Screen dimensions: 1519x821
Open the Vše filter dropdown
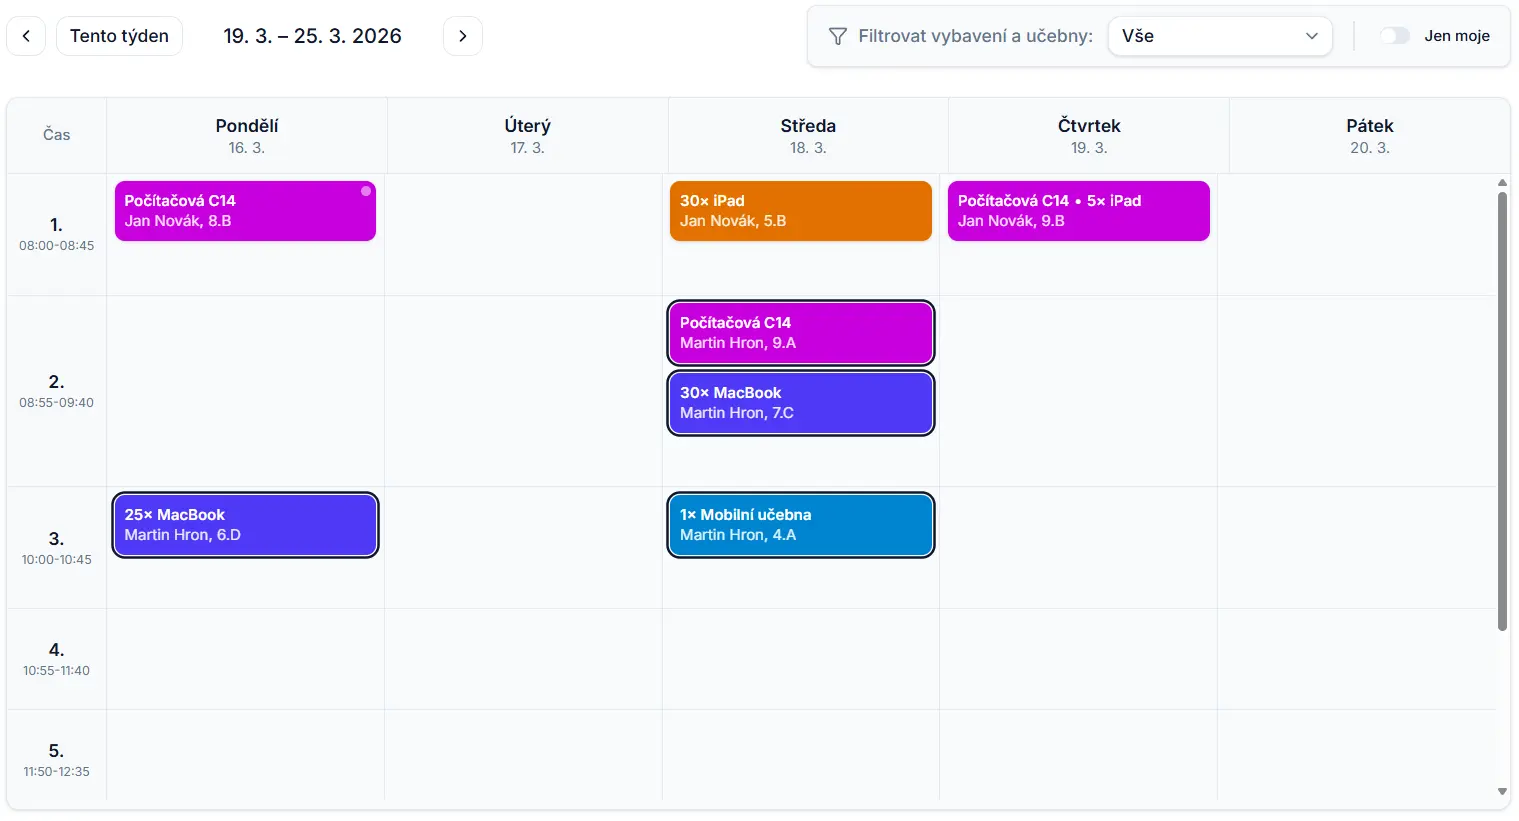click(1218, 36)
